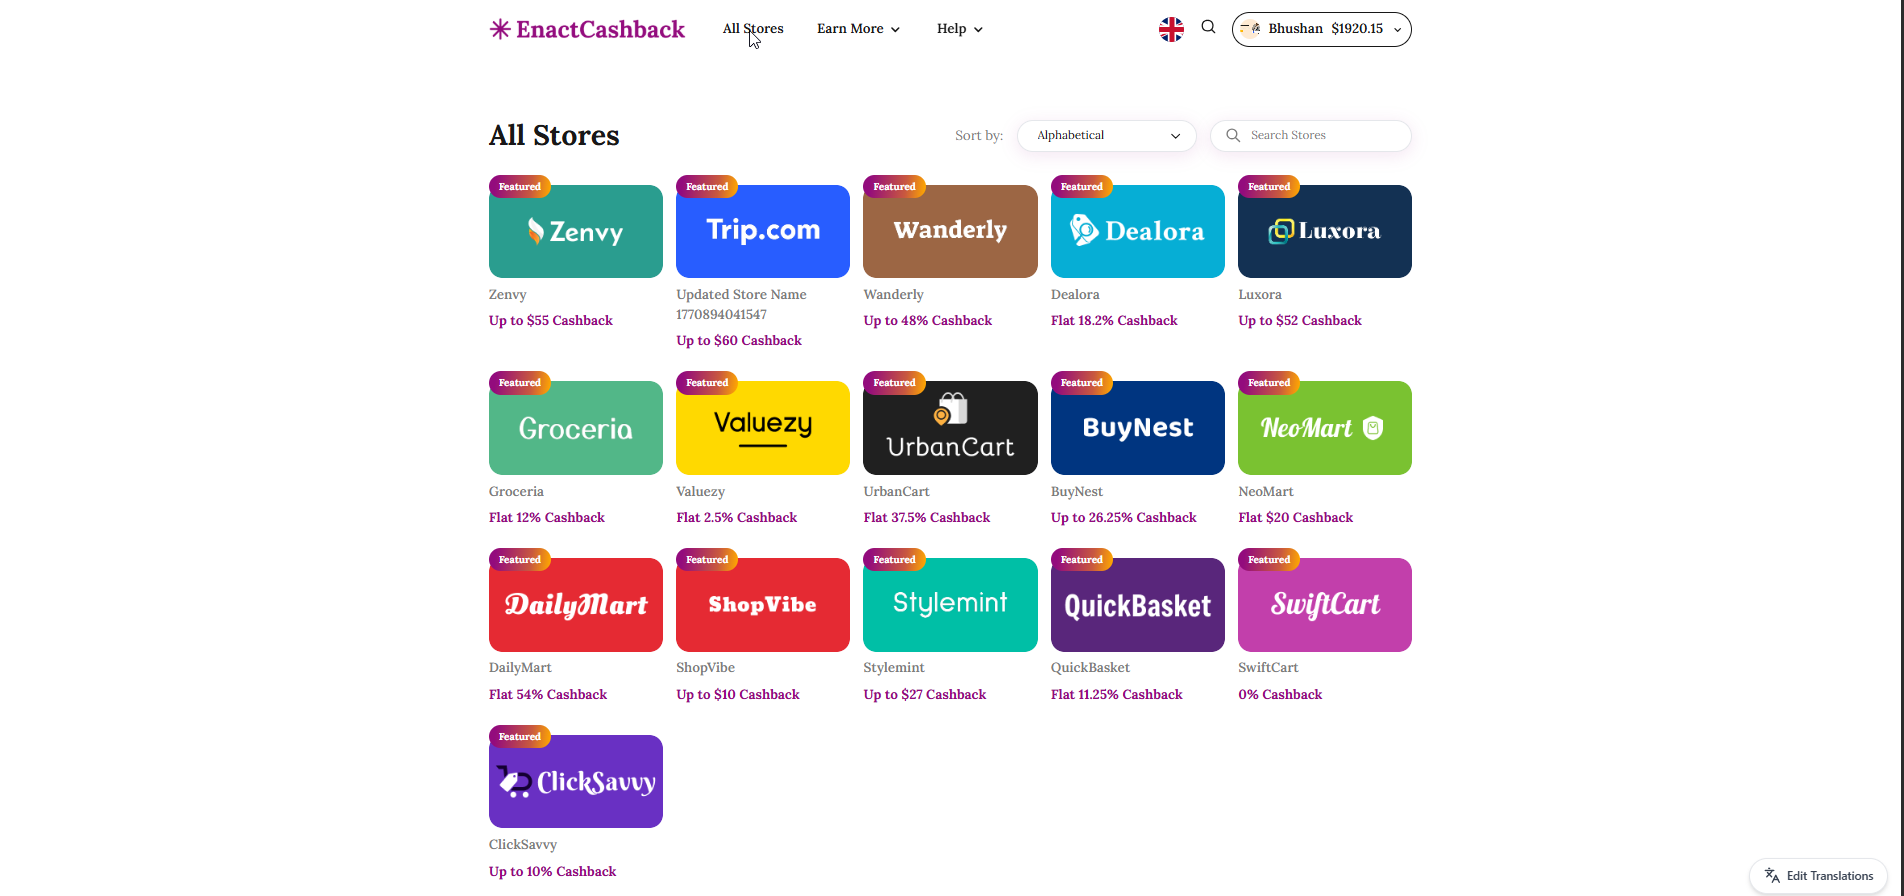Expand the Alphabetical sort dropdown
The height and width of the screenshot is (896, 1904).
(1106, 136)
